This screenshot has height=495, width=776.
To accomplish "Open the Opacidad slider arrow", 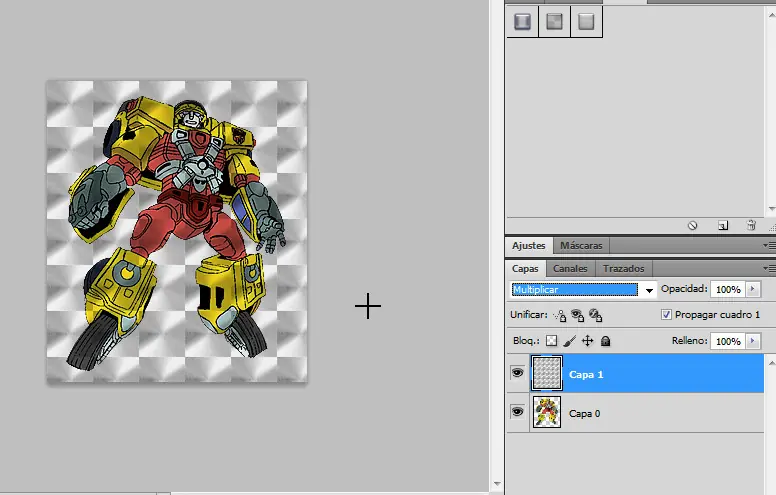I will coord(753,289).
